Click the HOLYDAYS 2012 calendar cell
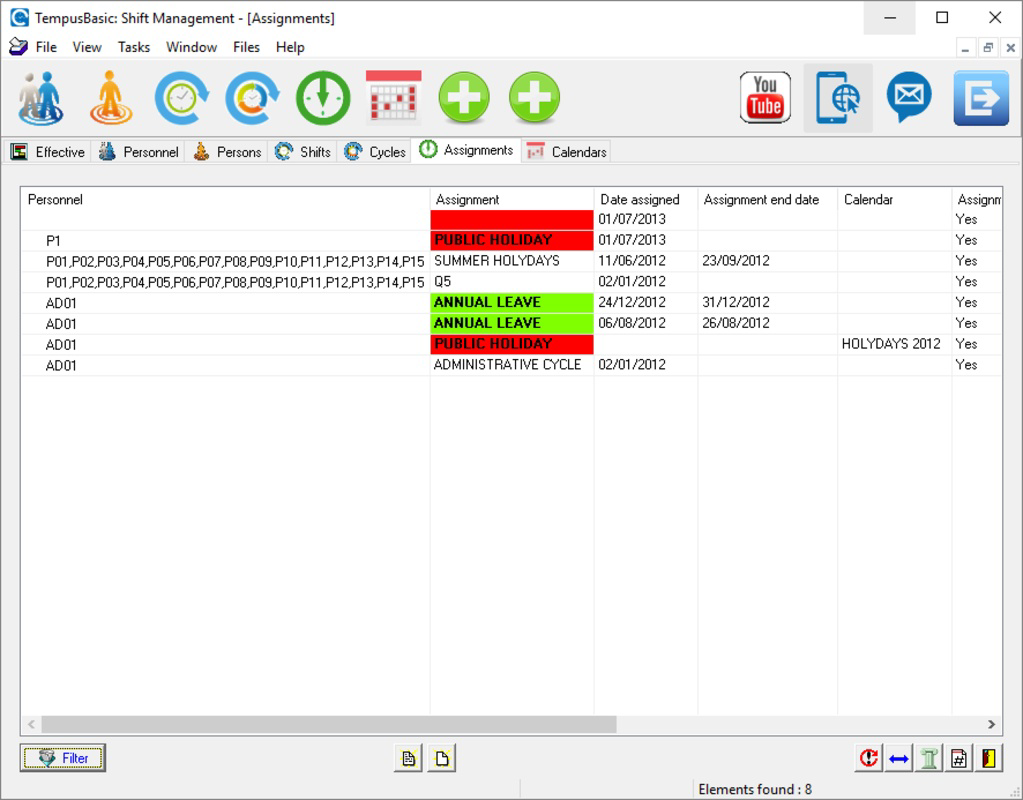This screenshot has width=1023, height=800. (x=894, y=345)
